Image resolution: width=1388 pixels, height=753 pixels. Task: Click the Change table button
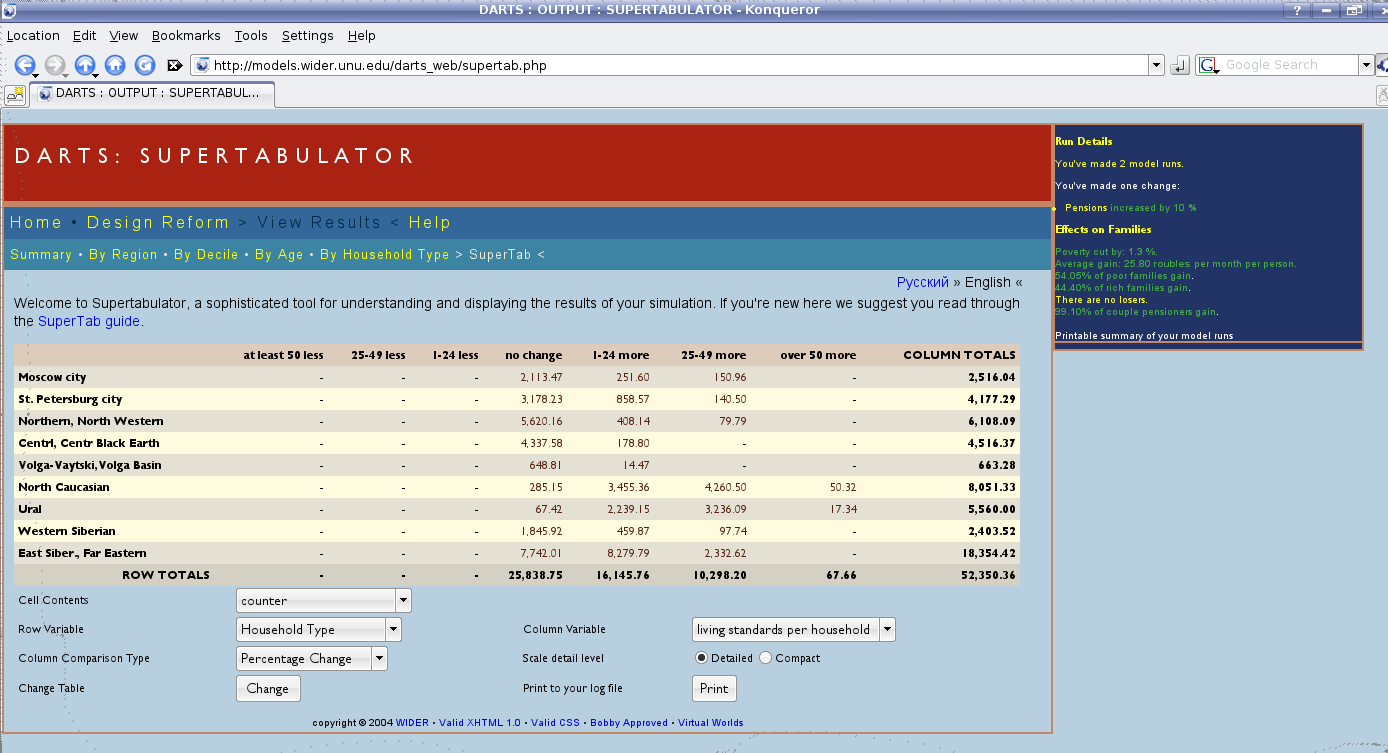[268, 689]
